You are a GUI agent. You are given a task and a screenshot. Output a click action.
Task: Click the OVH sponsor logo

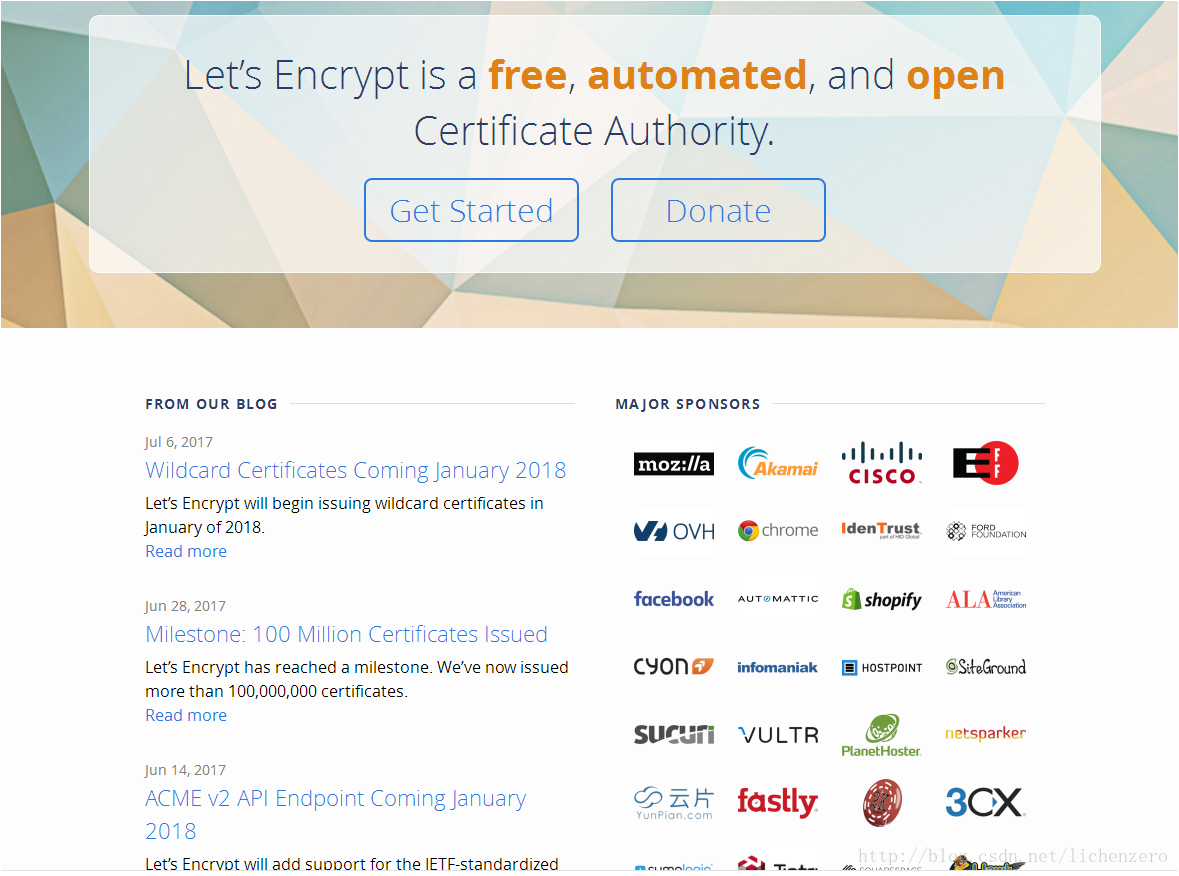[x=674, y=532]
